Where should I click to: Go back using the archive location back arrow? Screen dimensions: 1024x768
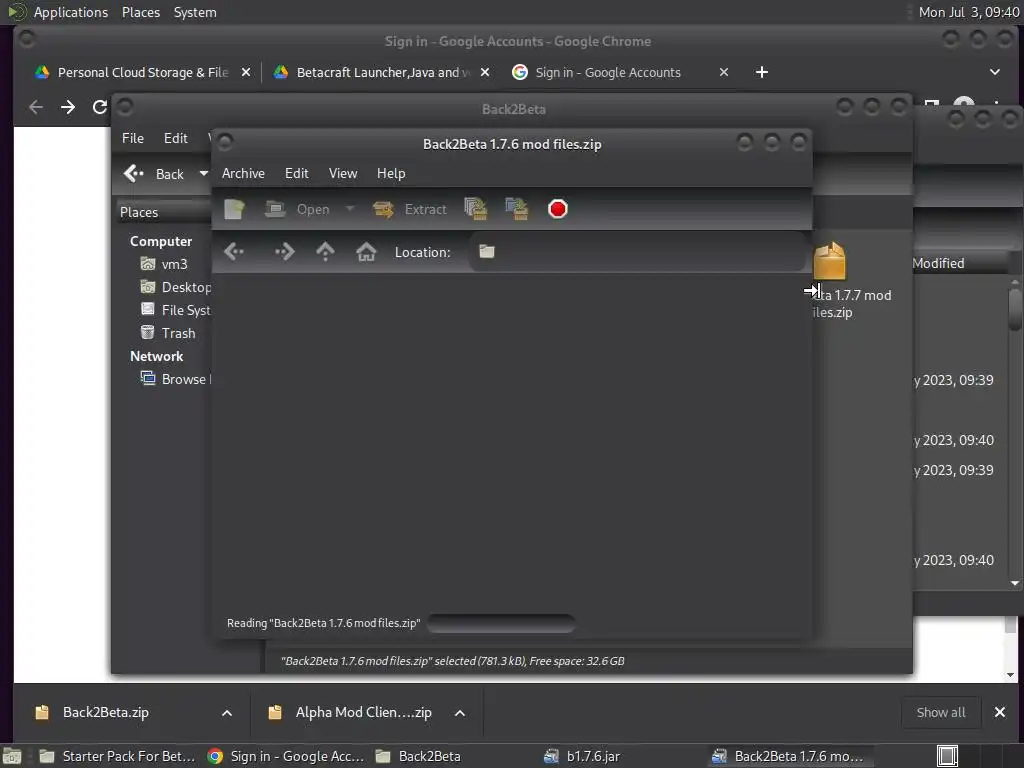pos(234,251)
